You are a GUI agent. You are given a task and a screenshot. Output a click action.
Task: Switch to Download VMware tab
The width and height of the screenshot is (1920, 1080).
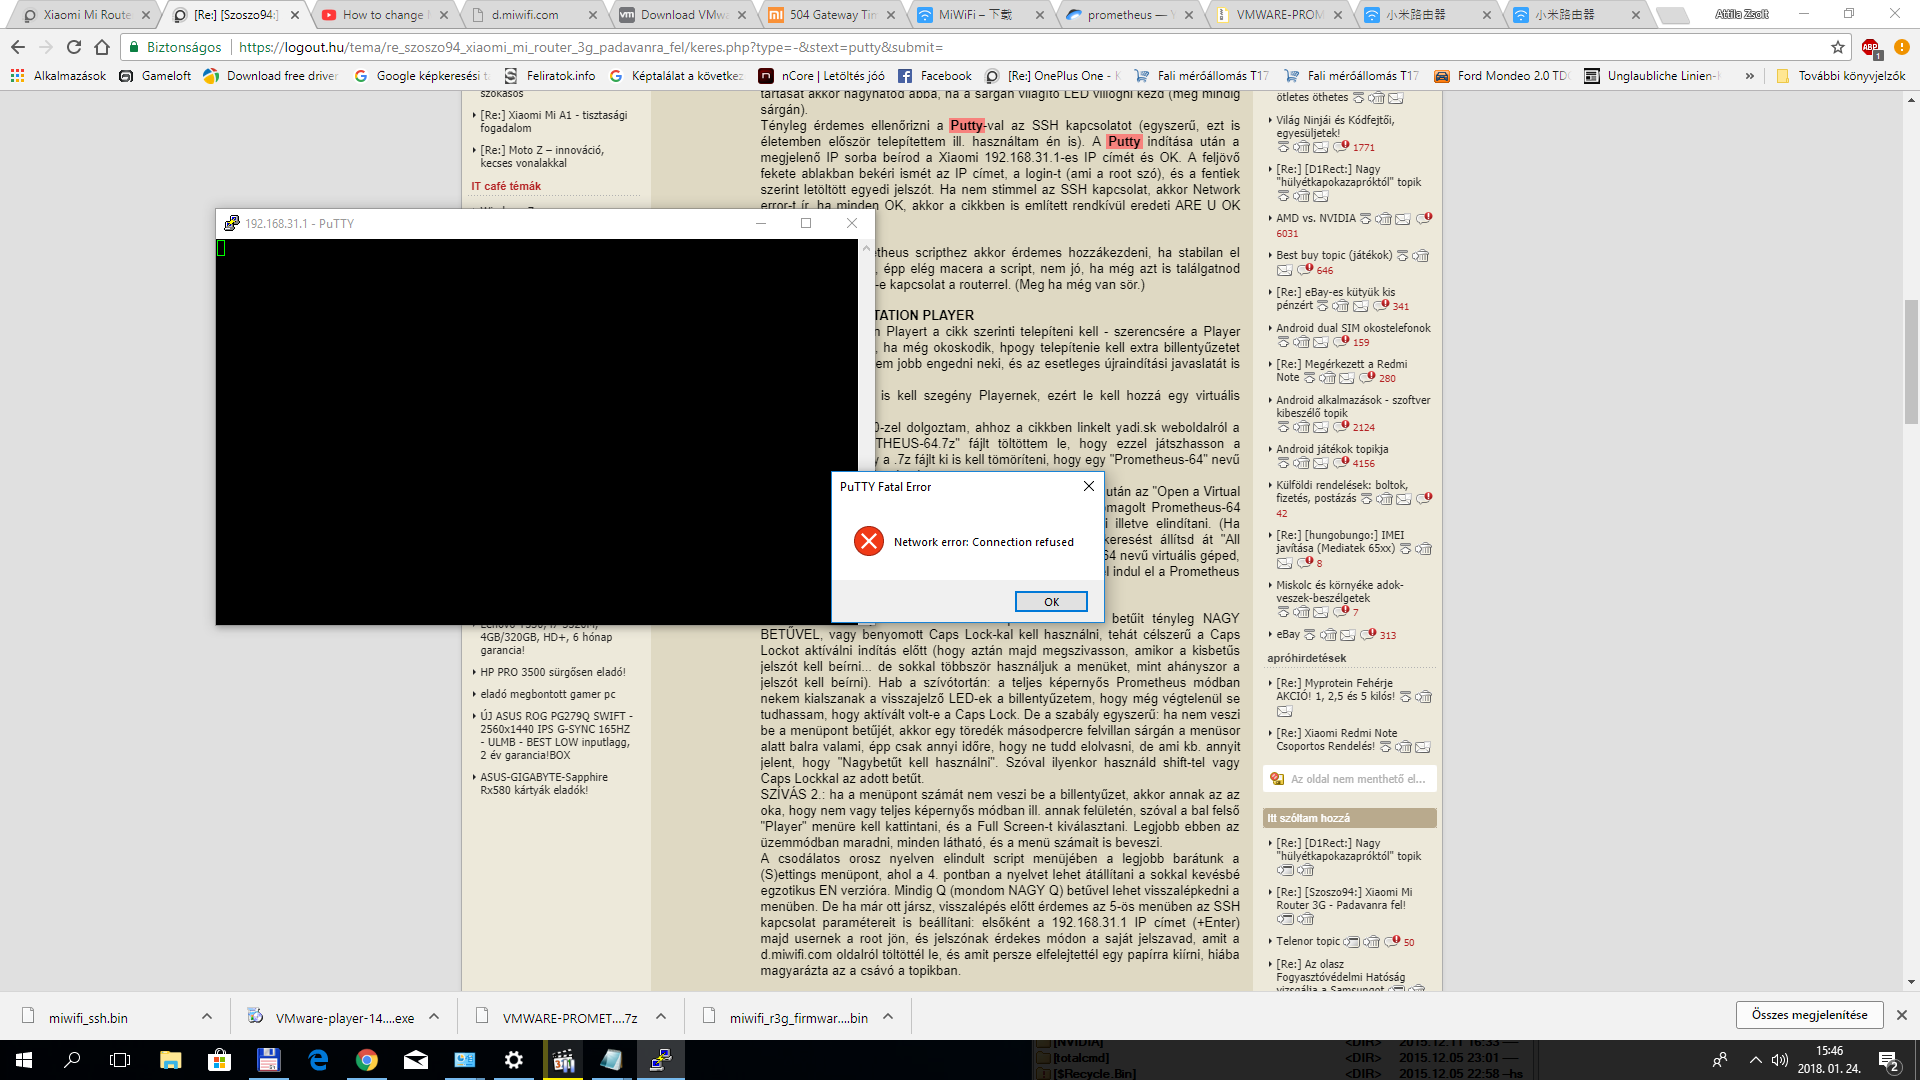[x=685, y=15]
